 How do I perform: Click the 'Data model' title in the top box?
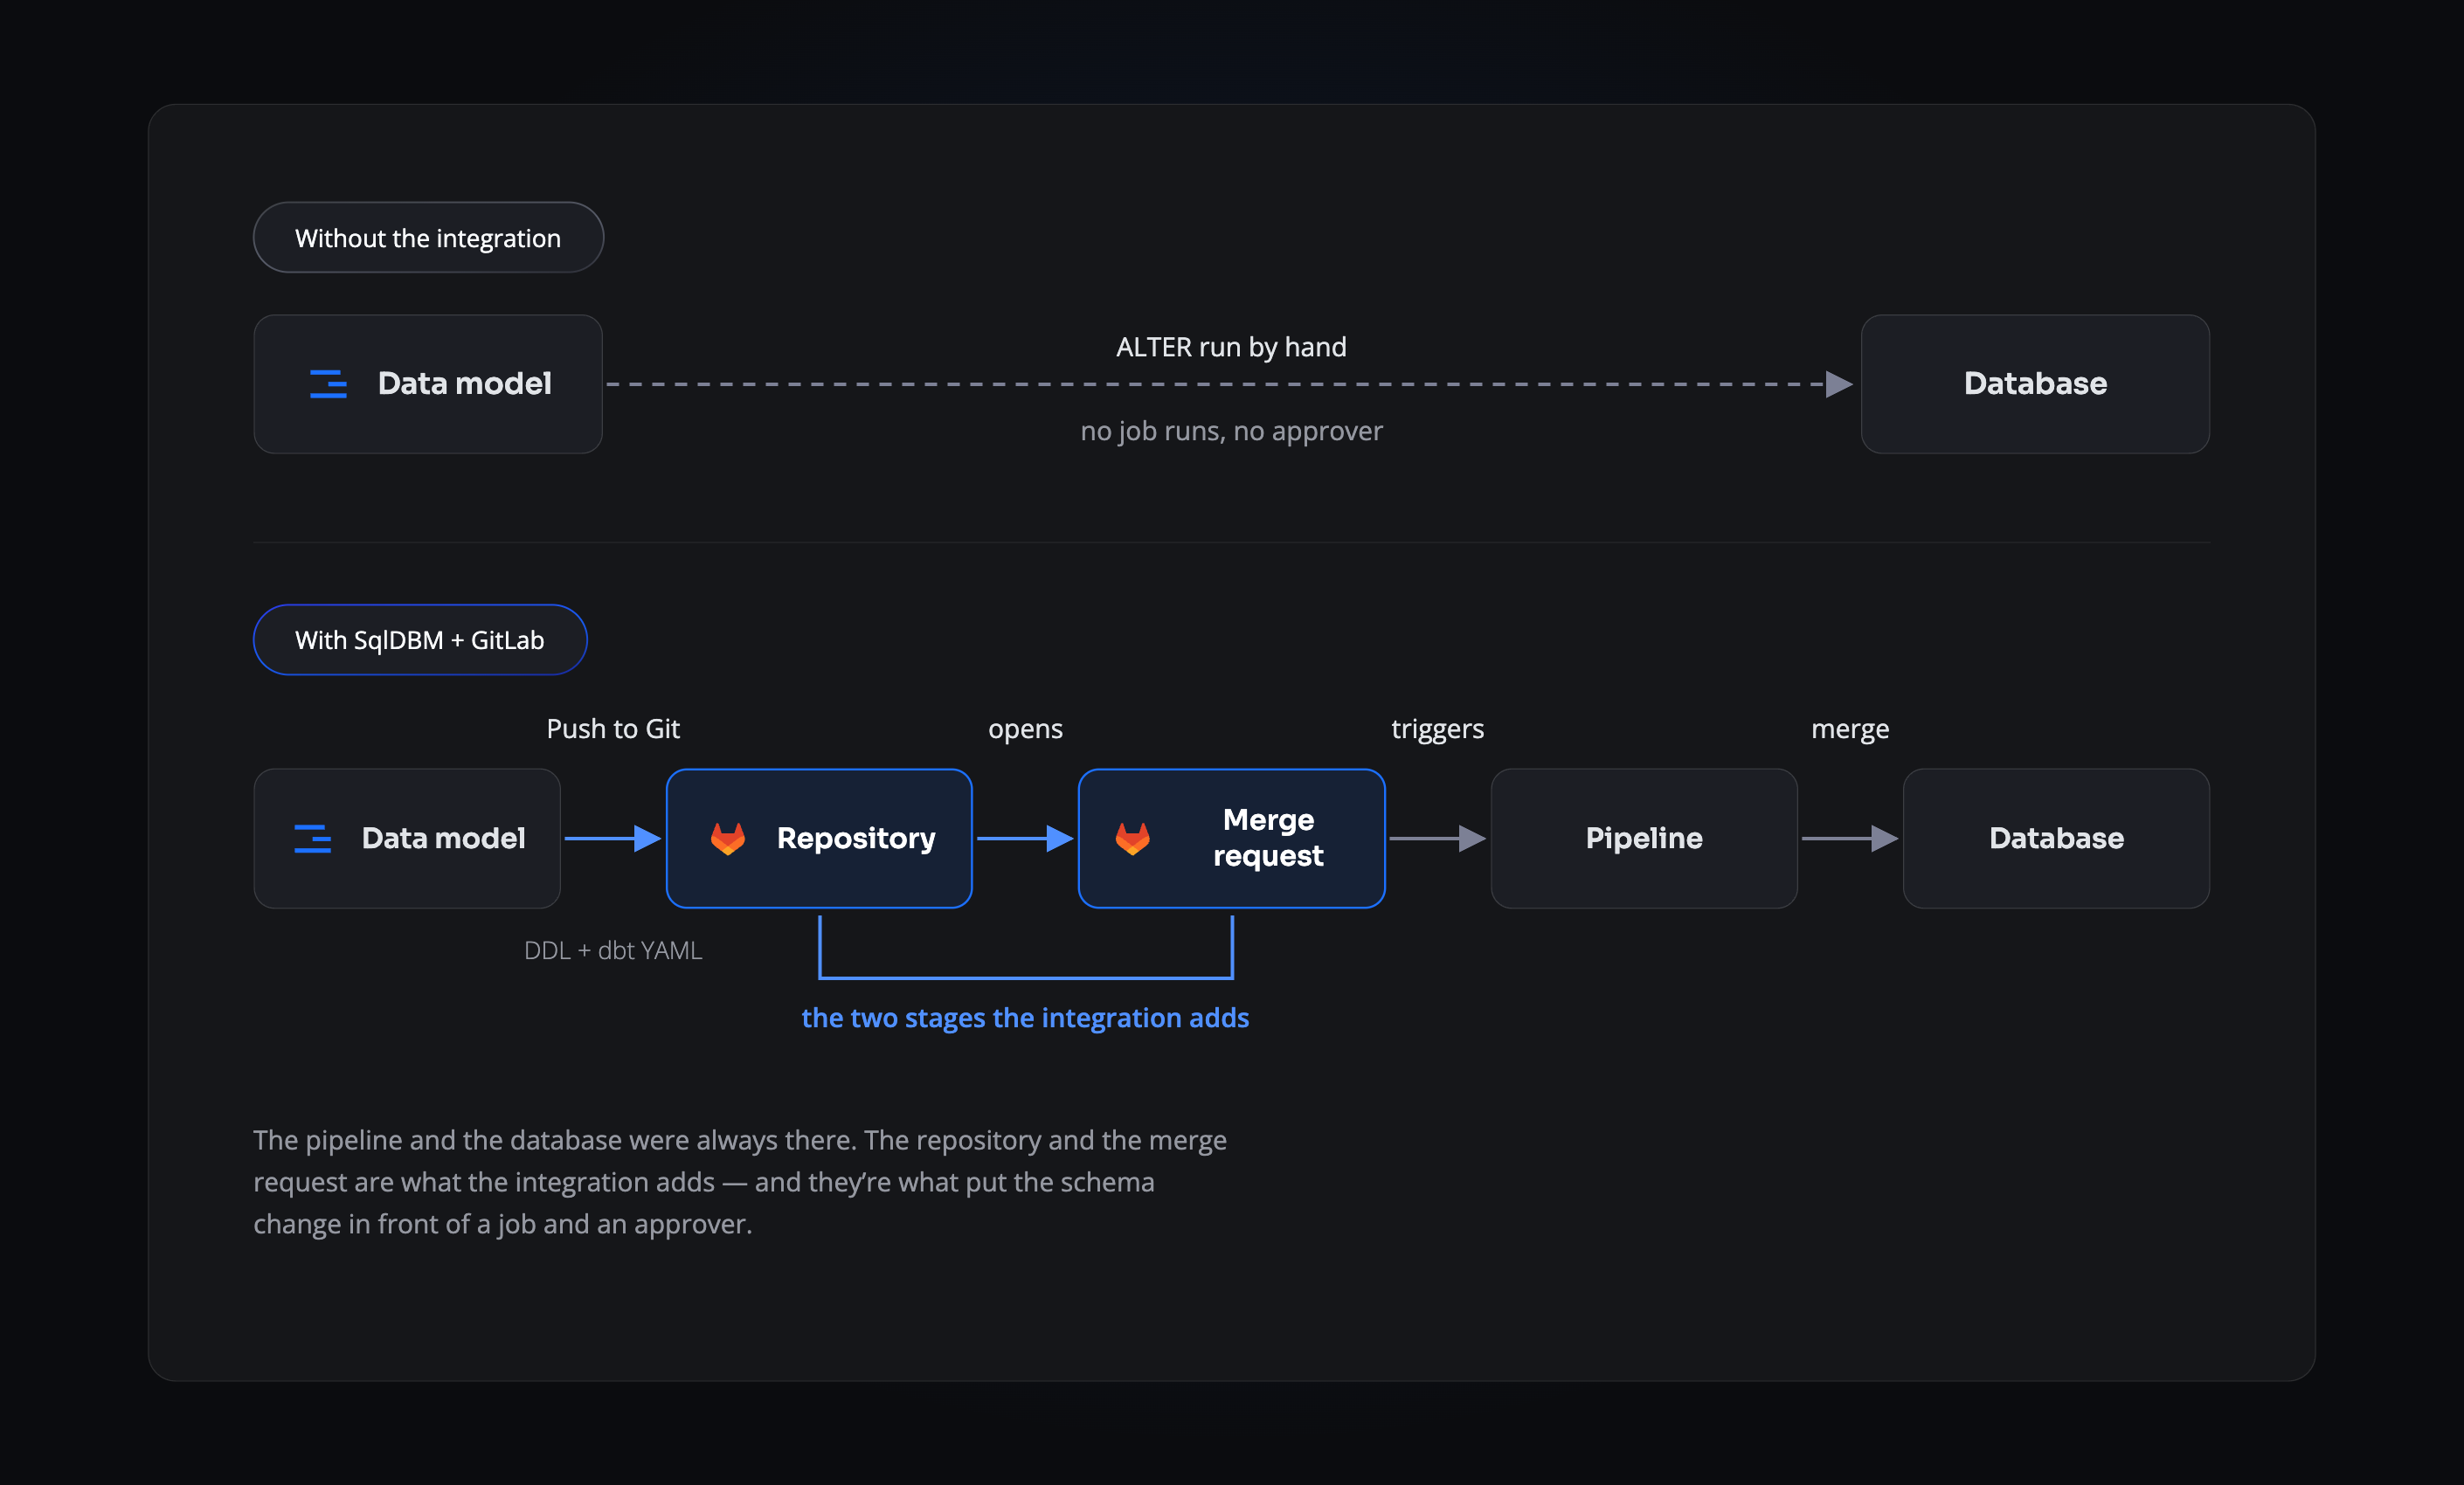click(x=464, y=384)
